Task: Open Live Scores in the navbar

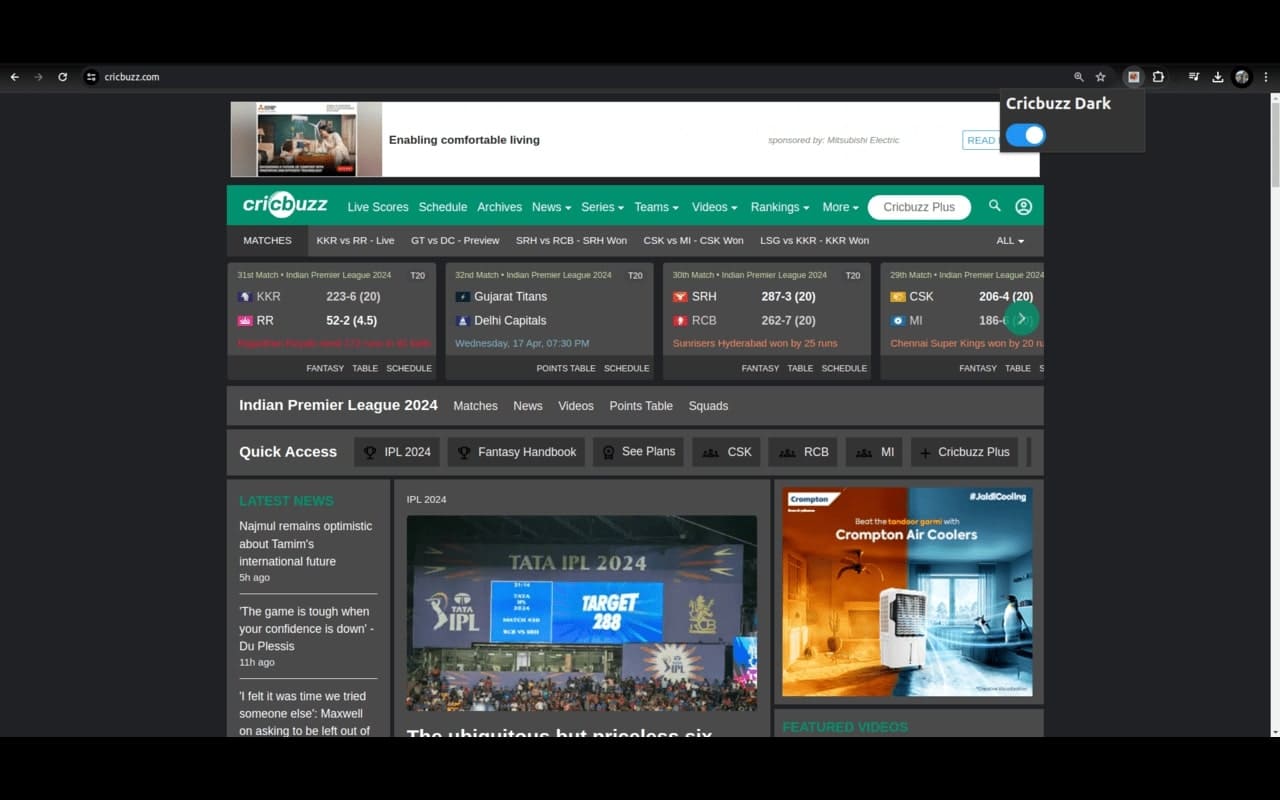Action: [378, 207]
